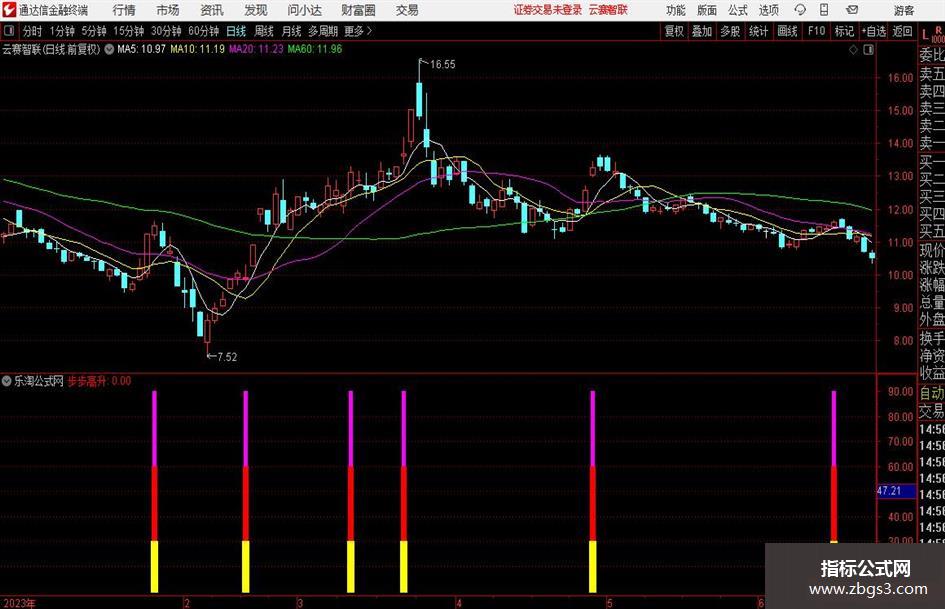
Task: Click the MA60: 11.96 indicator label
Action: pyautogui.click(x=315, y=49)
